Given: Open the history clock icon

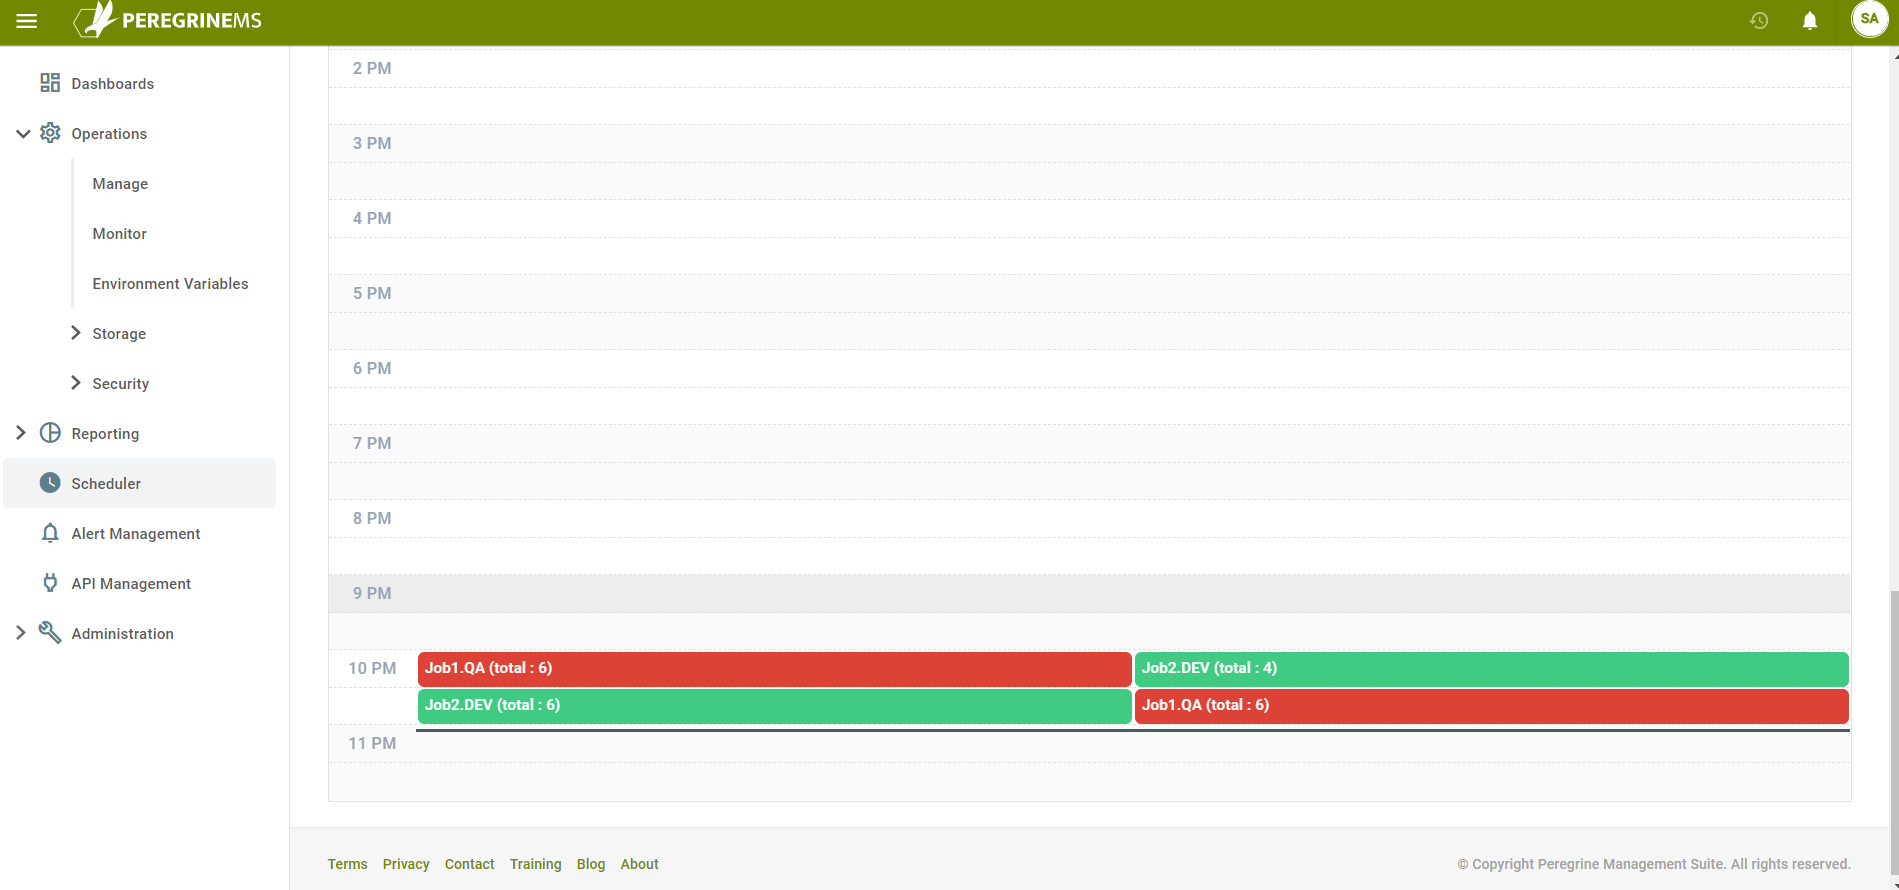Looking at the screenshot, I should (1759, 21).
